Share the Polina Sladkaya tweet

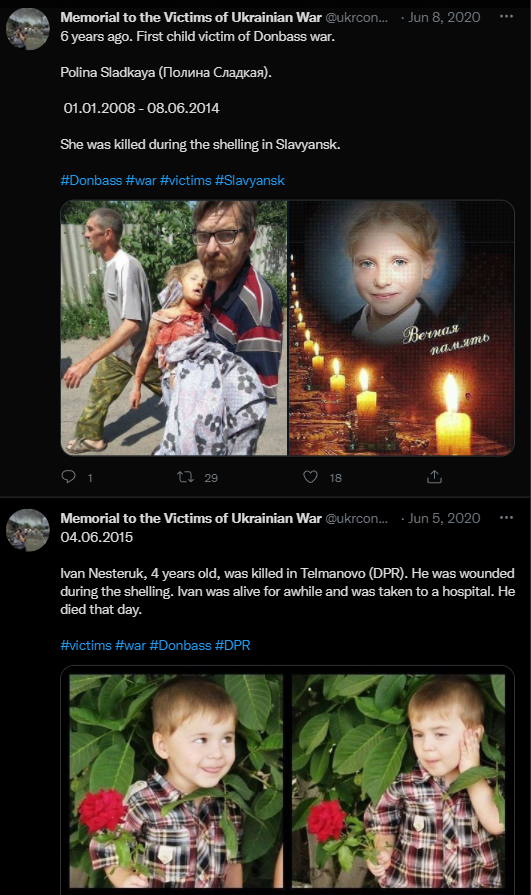(x=435, y=477)
